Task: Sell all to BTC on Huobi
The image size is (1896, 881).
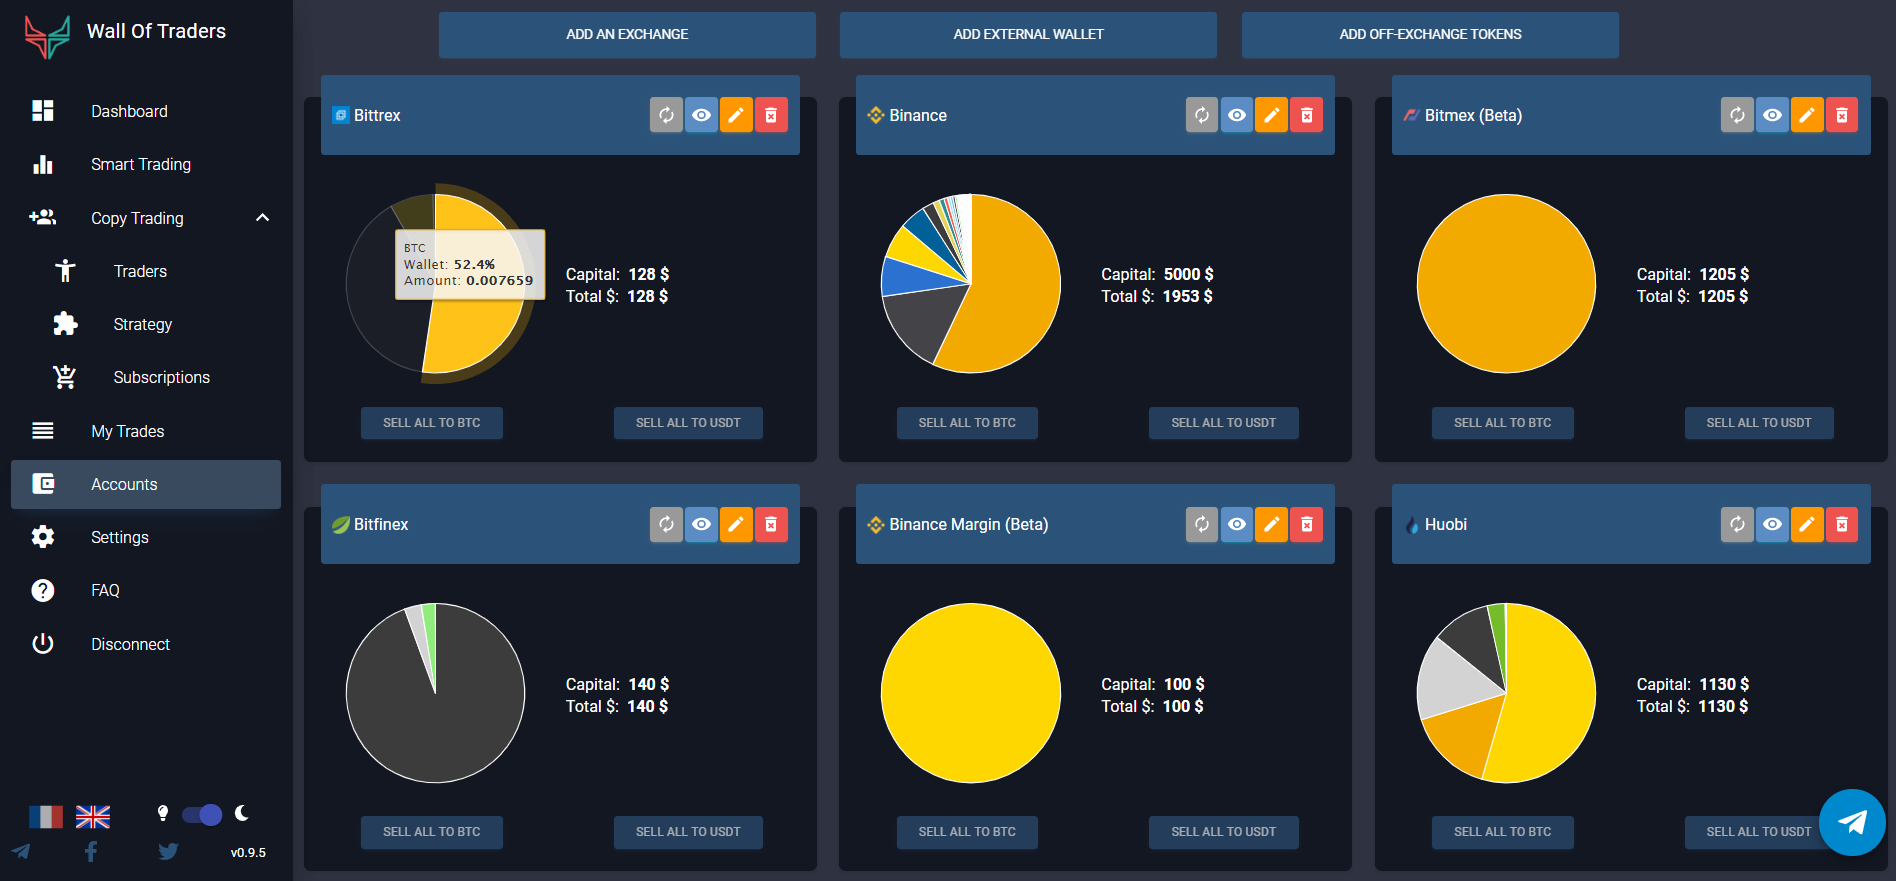Action: pyautogui.click(x=1503, y=832)
